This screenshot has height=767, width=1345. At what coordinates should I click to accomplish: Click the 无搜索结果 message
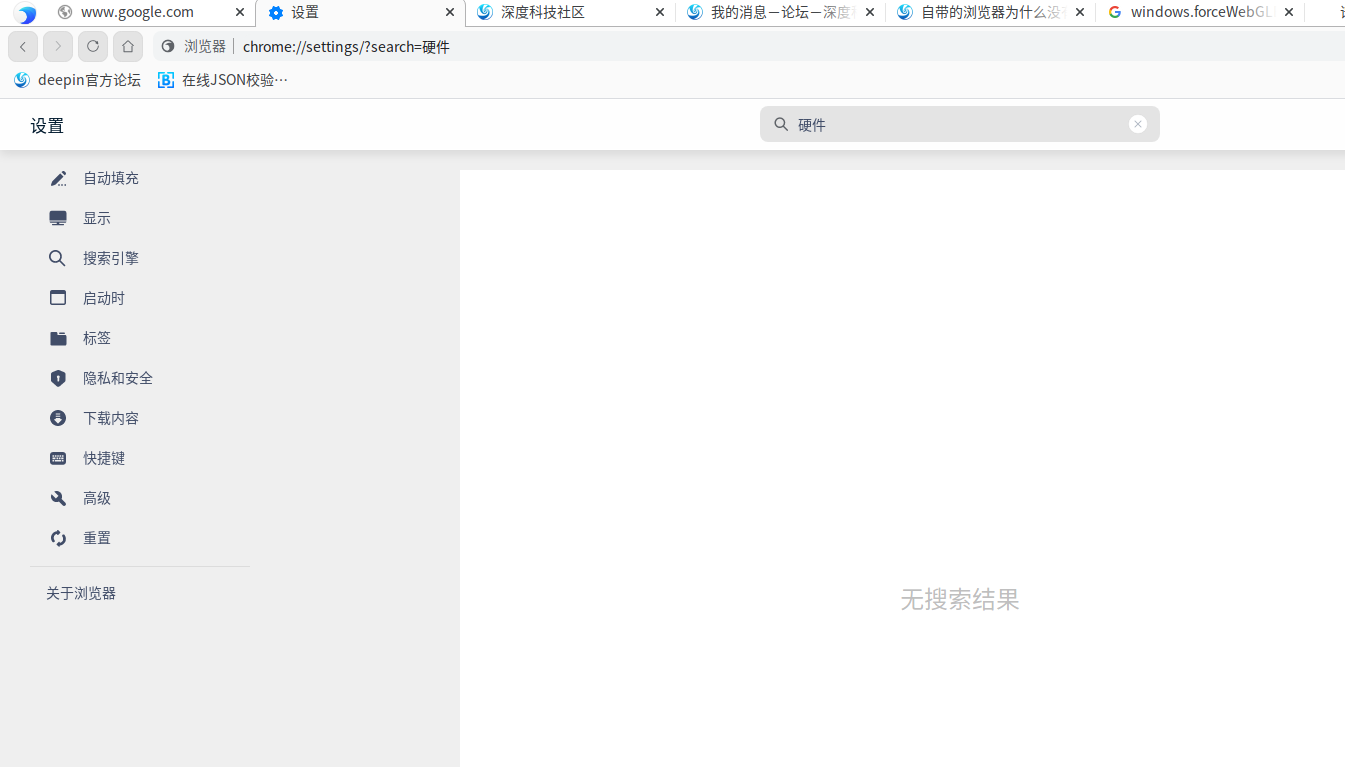(x=960, y=599)
